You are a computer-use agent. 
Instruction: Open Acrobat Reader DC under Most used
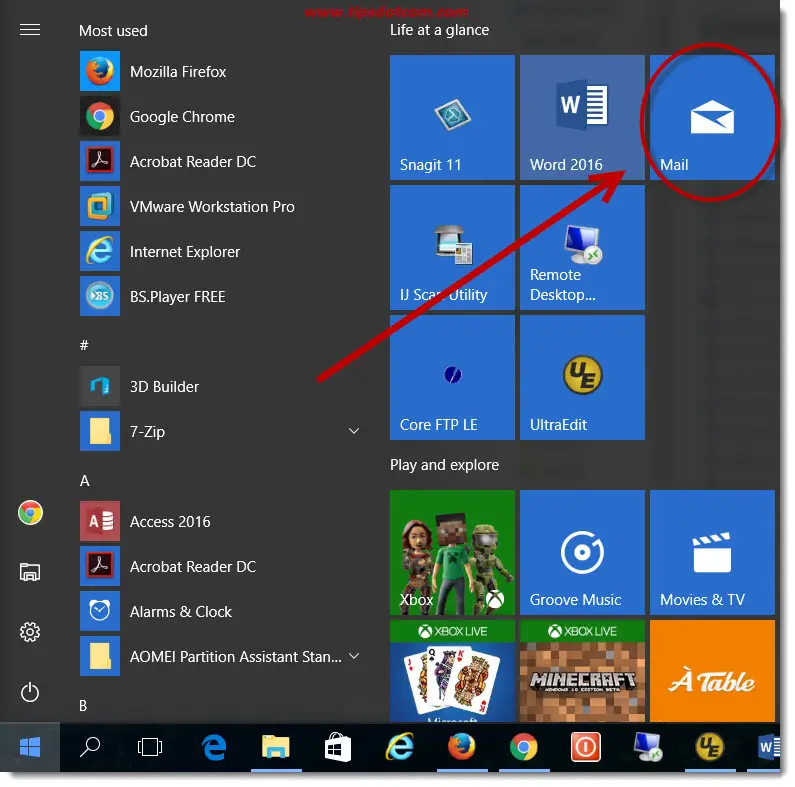[221, 161]
